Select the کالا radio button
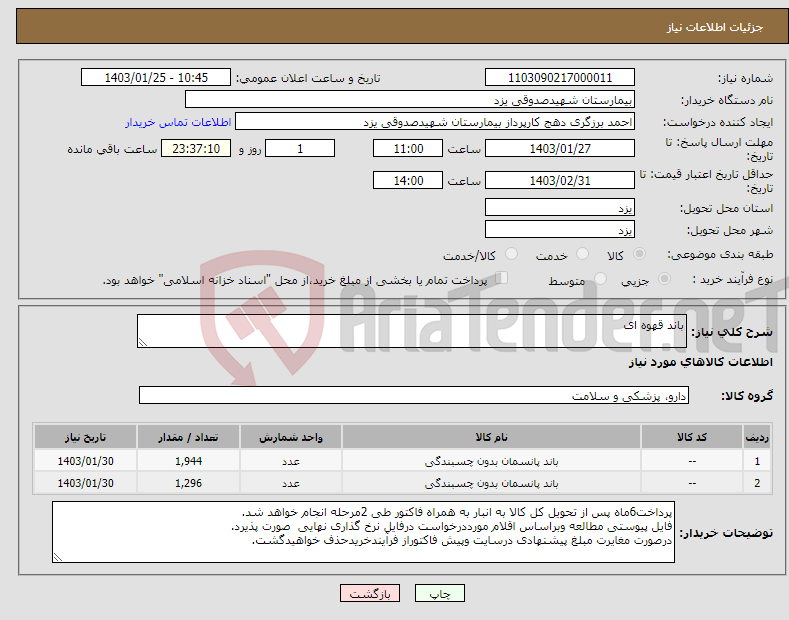The image size is (789, 620). point(639,254)
